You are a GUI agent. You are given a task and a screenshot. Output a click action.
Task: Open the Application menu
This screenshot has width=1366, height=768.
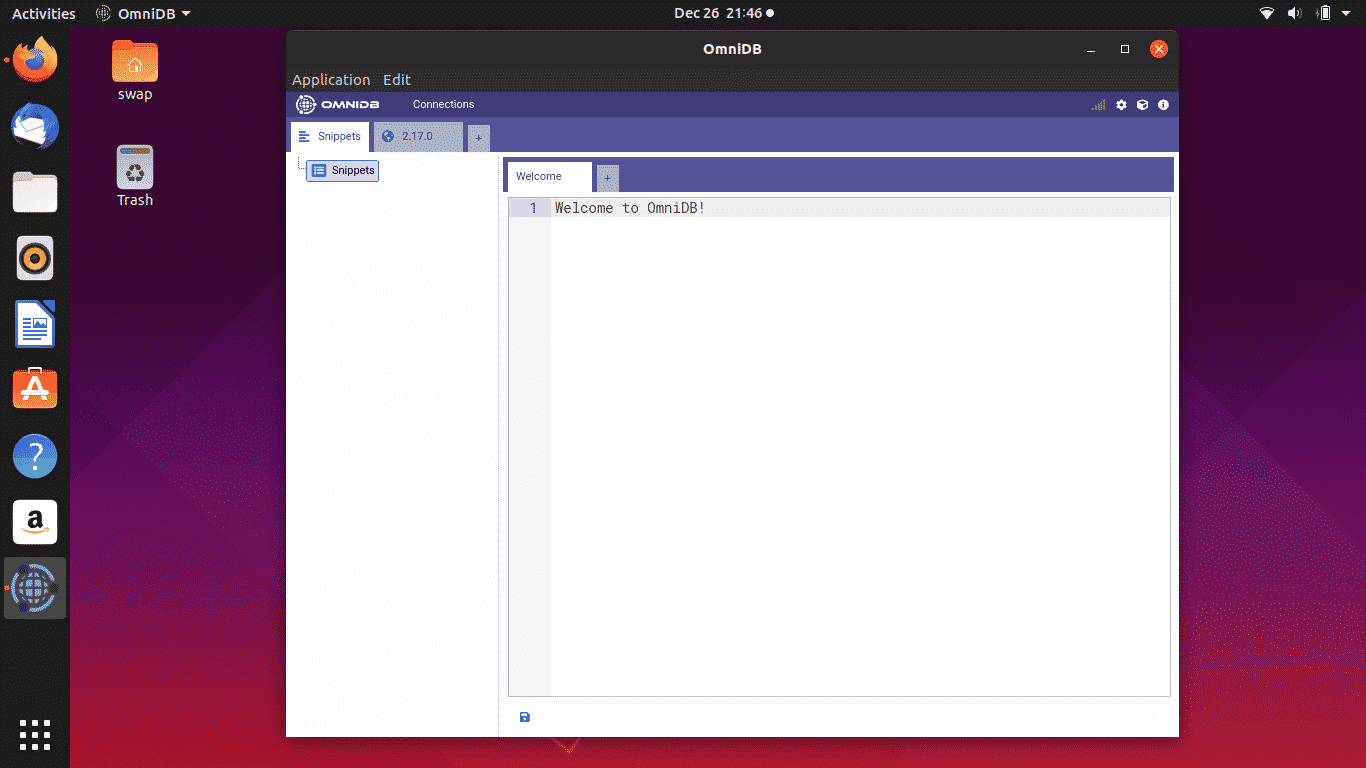tap(331, 80)
